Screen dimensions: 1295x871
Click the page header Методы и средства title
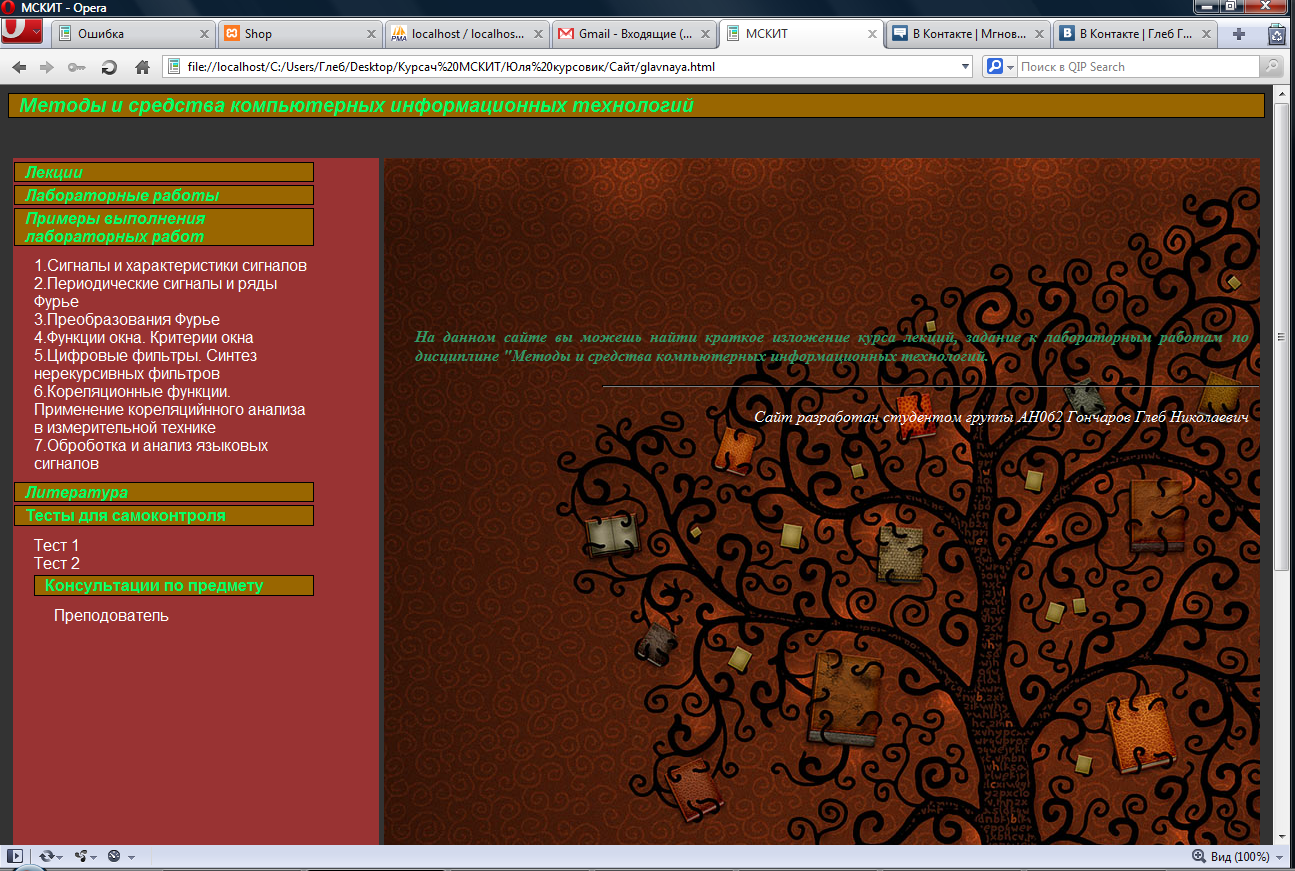pos(356,106)
